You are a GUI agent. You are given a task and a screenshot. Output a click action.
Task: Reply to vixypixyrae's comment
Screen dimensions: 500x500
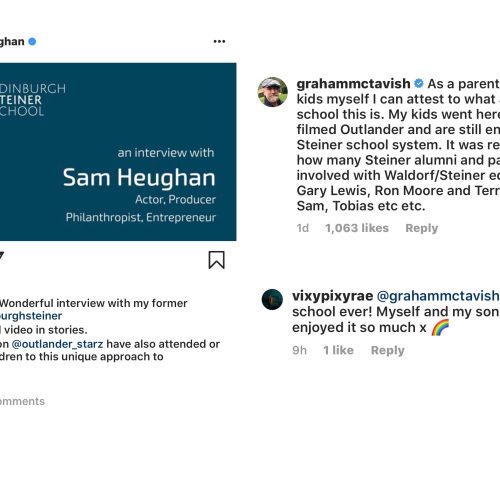point(387,350)
